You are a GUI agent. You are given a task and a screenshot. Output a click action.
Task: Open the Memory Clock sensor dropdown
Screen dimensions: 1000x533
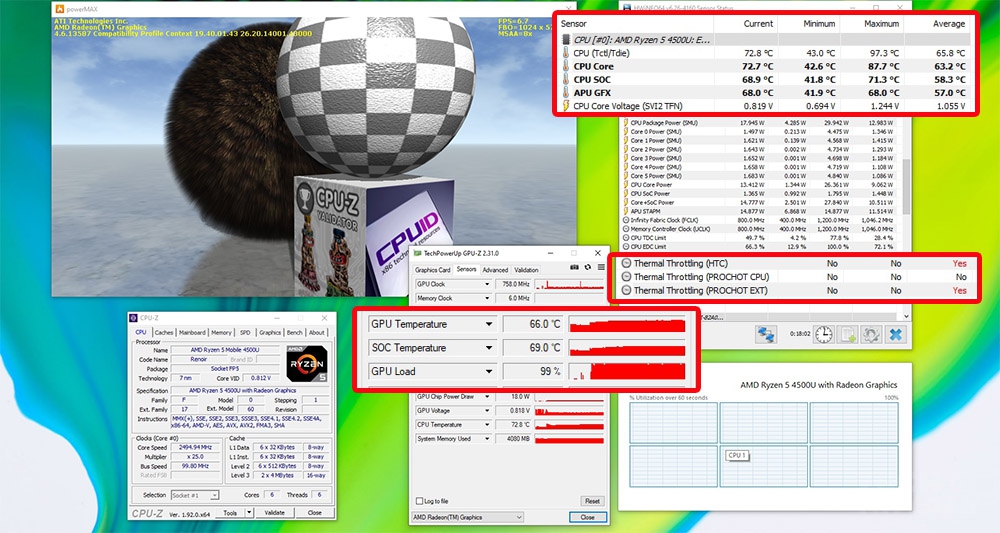[487, 298]
